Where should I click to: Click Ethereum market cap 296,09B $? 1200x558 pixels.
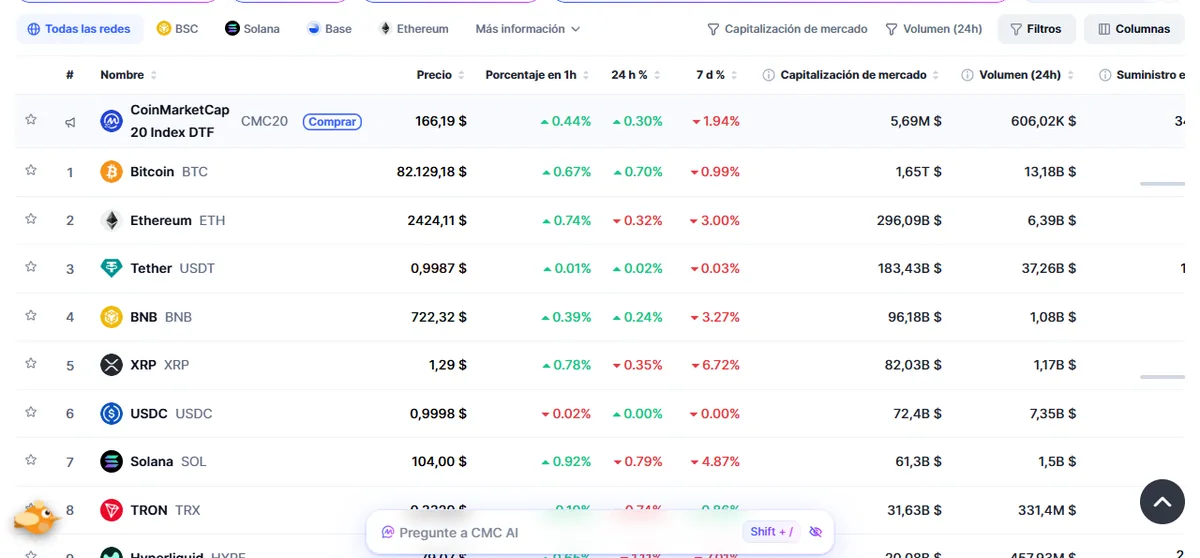point(909,220)
